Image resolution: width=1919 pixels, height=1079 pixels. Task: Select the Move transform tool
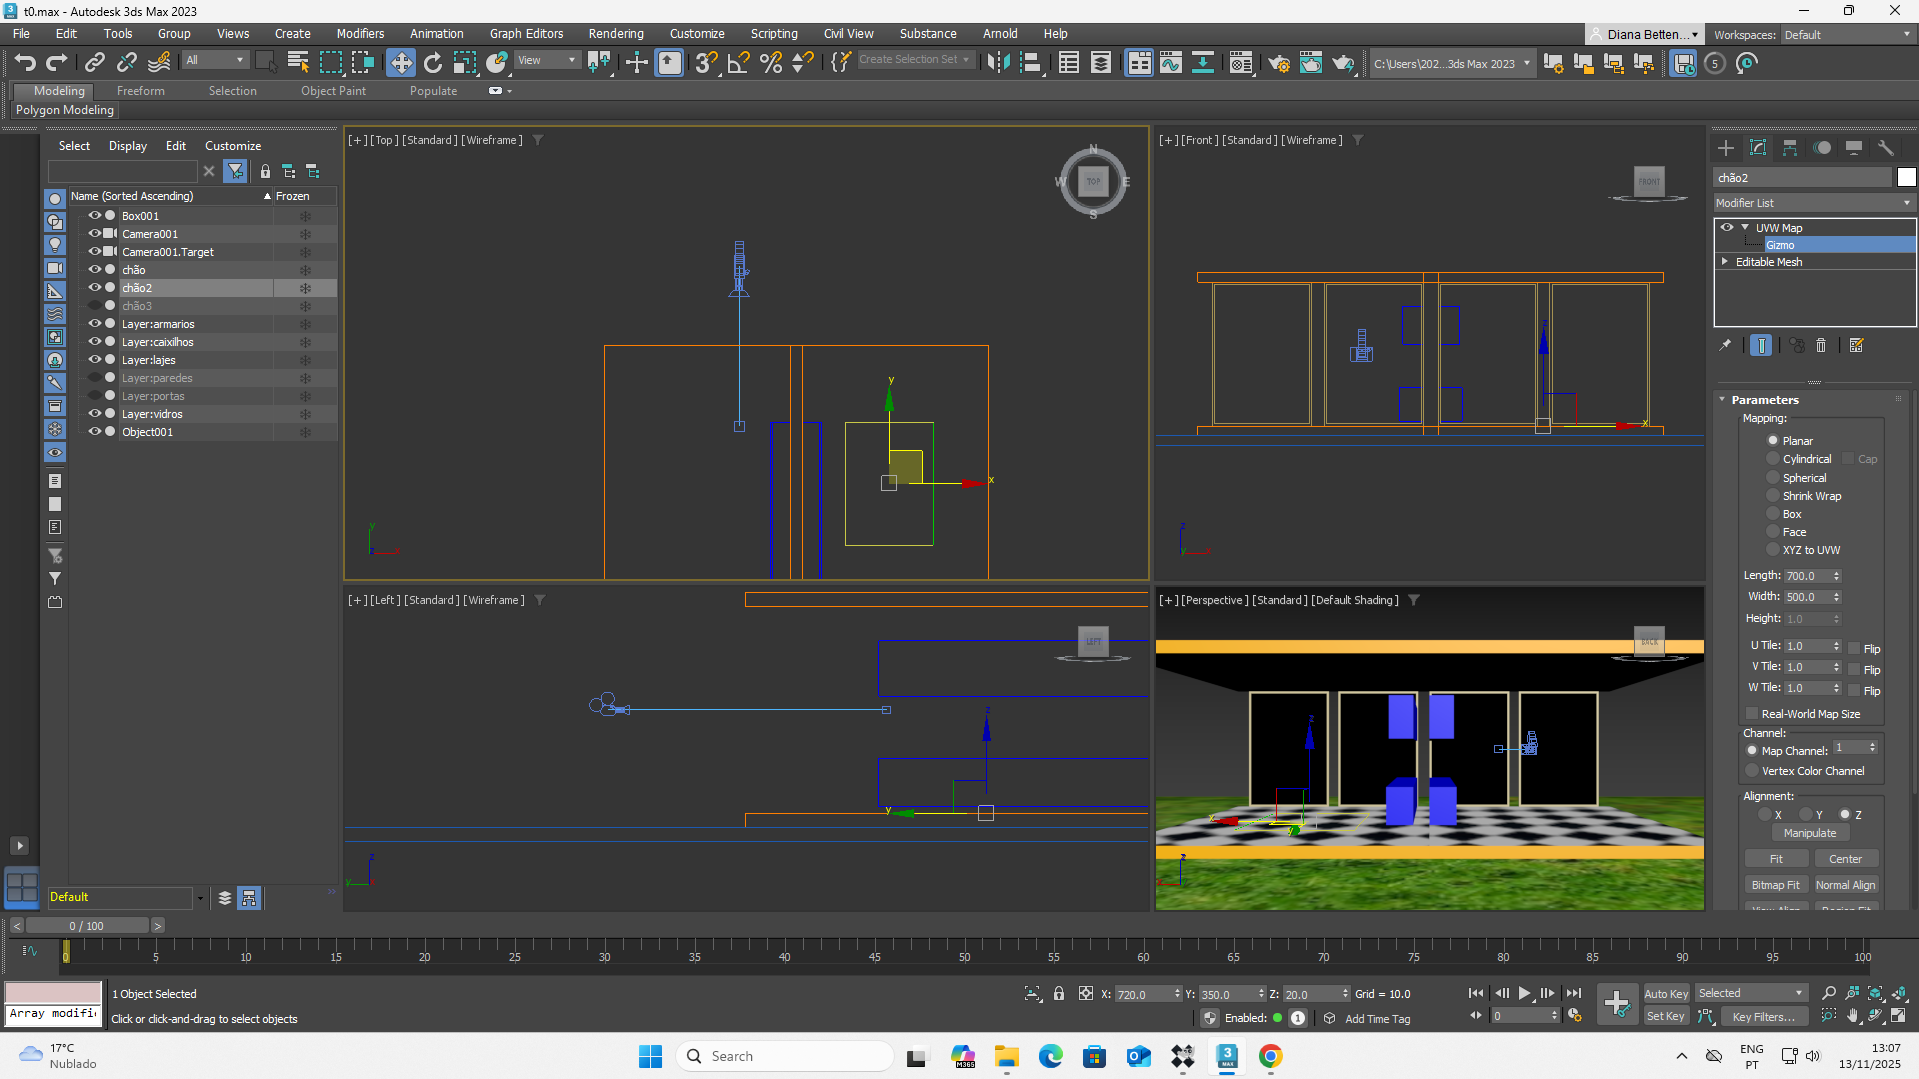tap(400, 63)
